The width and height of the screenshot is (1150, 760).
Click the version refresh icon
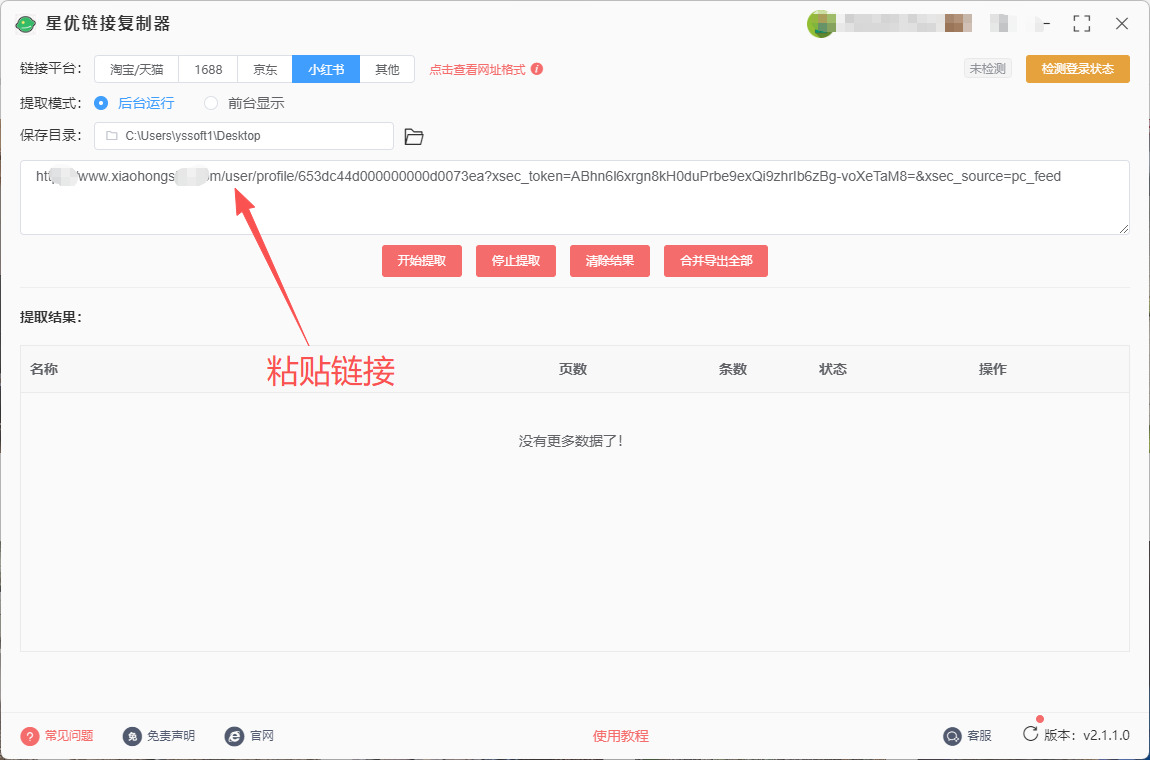[1030, 734]
